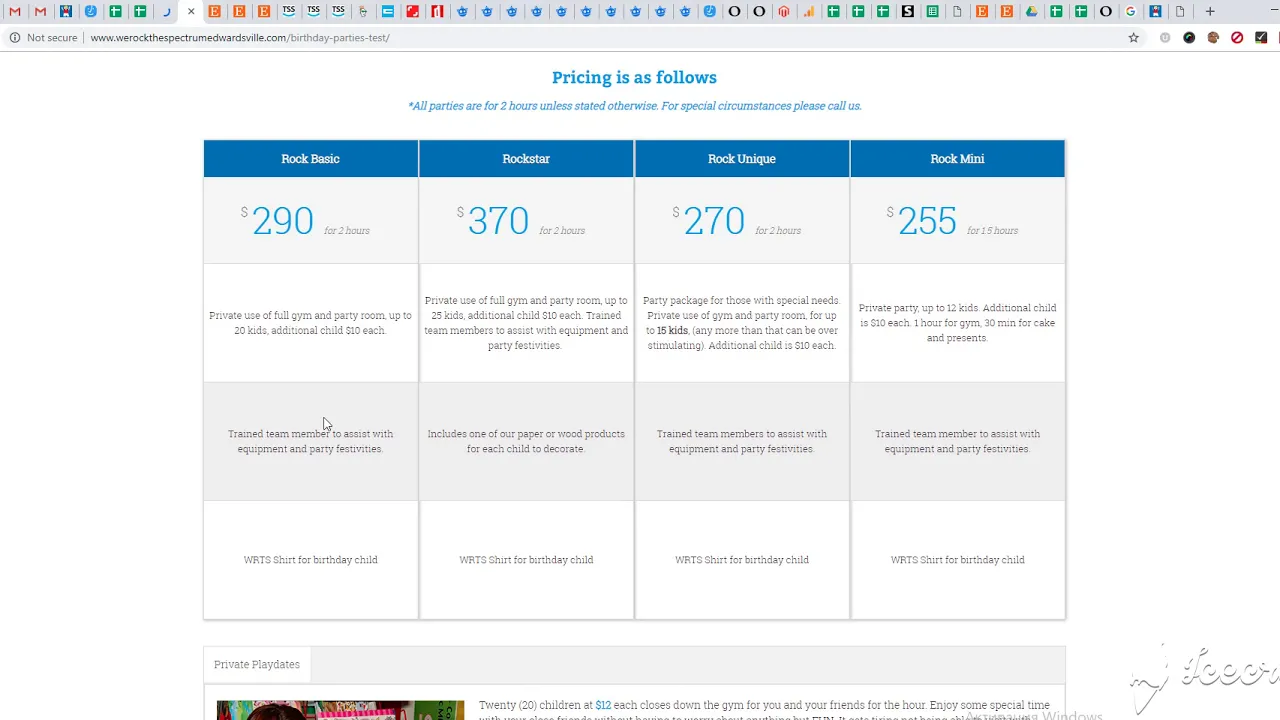
Task: Switch to the Google Sheets tab
Action: [932, 12]
